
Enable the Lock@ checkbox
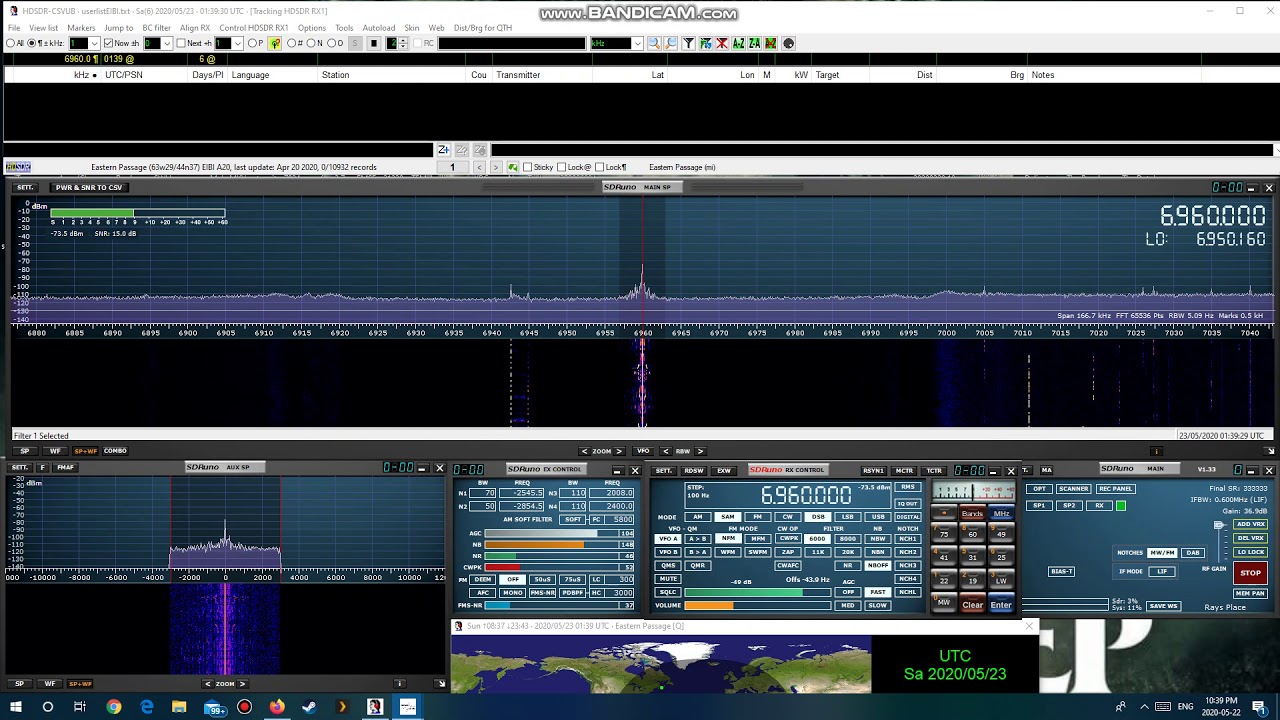[x=561, y=167]
